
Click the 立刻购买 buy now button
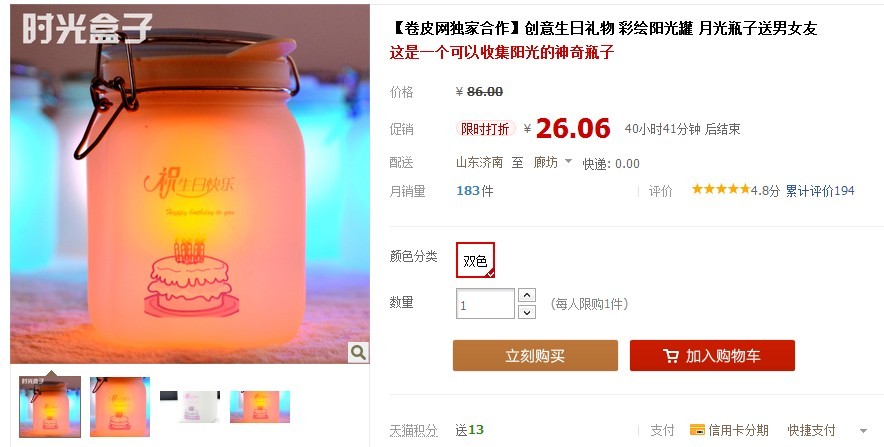535,356
